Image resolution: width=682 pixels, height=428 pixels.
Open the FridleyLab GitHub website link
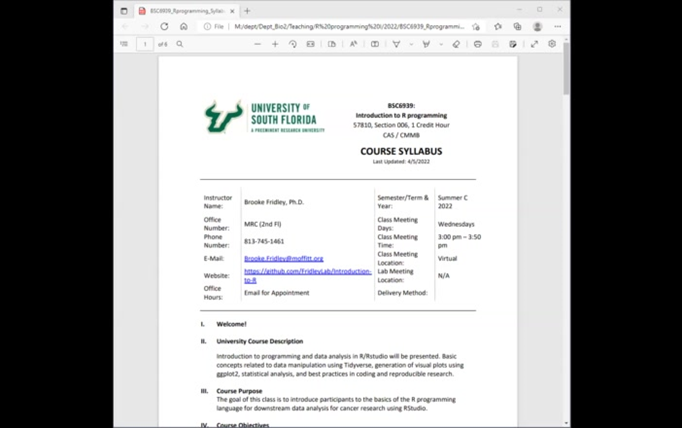(307, 271)
